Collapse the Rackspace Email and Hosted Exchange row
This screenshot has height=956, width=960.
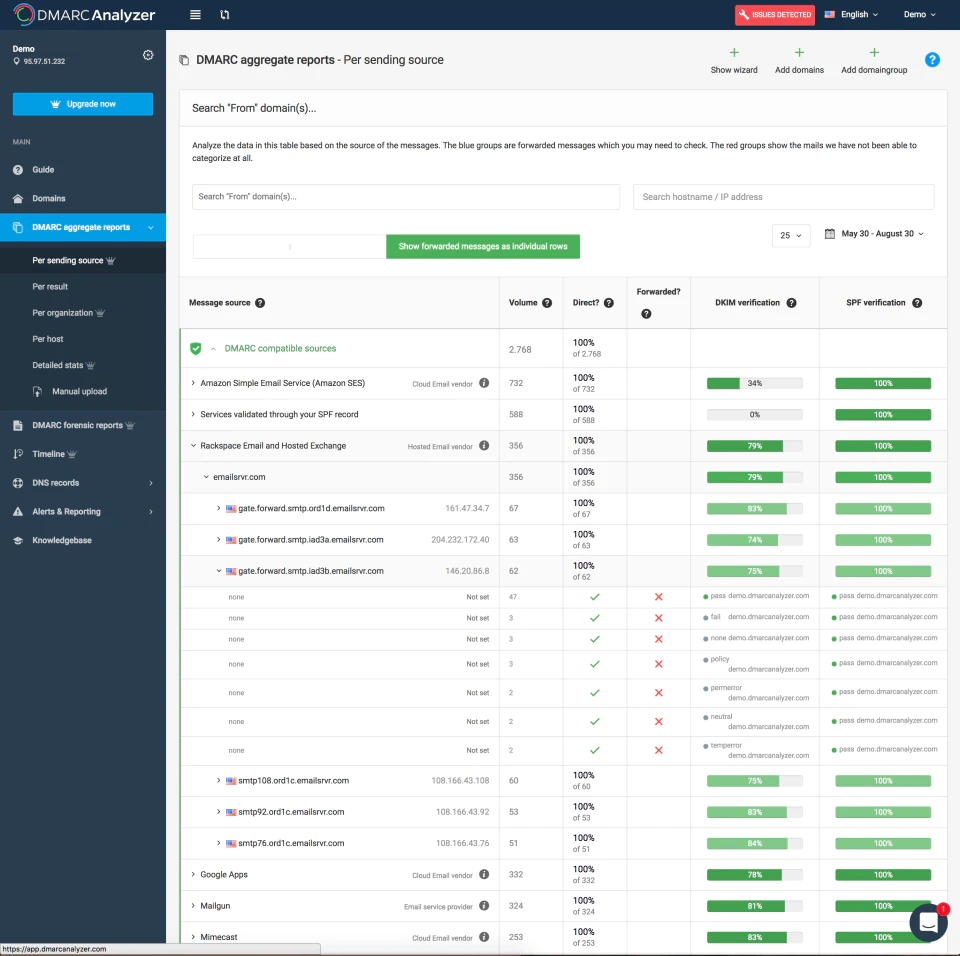(x=193, y=446)
